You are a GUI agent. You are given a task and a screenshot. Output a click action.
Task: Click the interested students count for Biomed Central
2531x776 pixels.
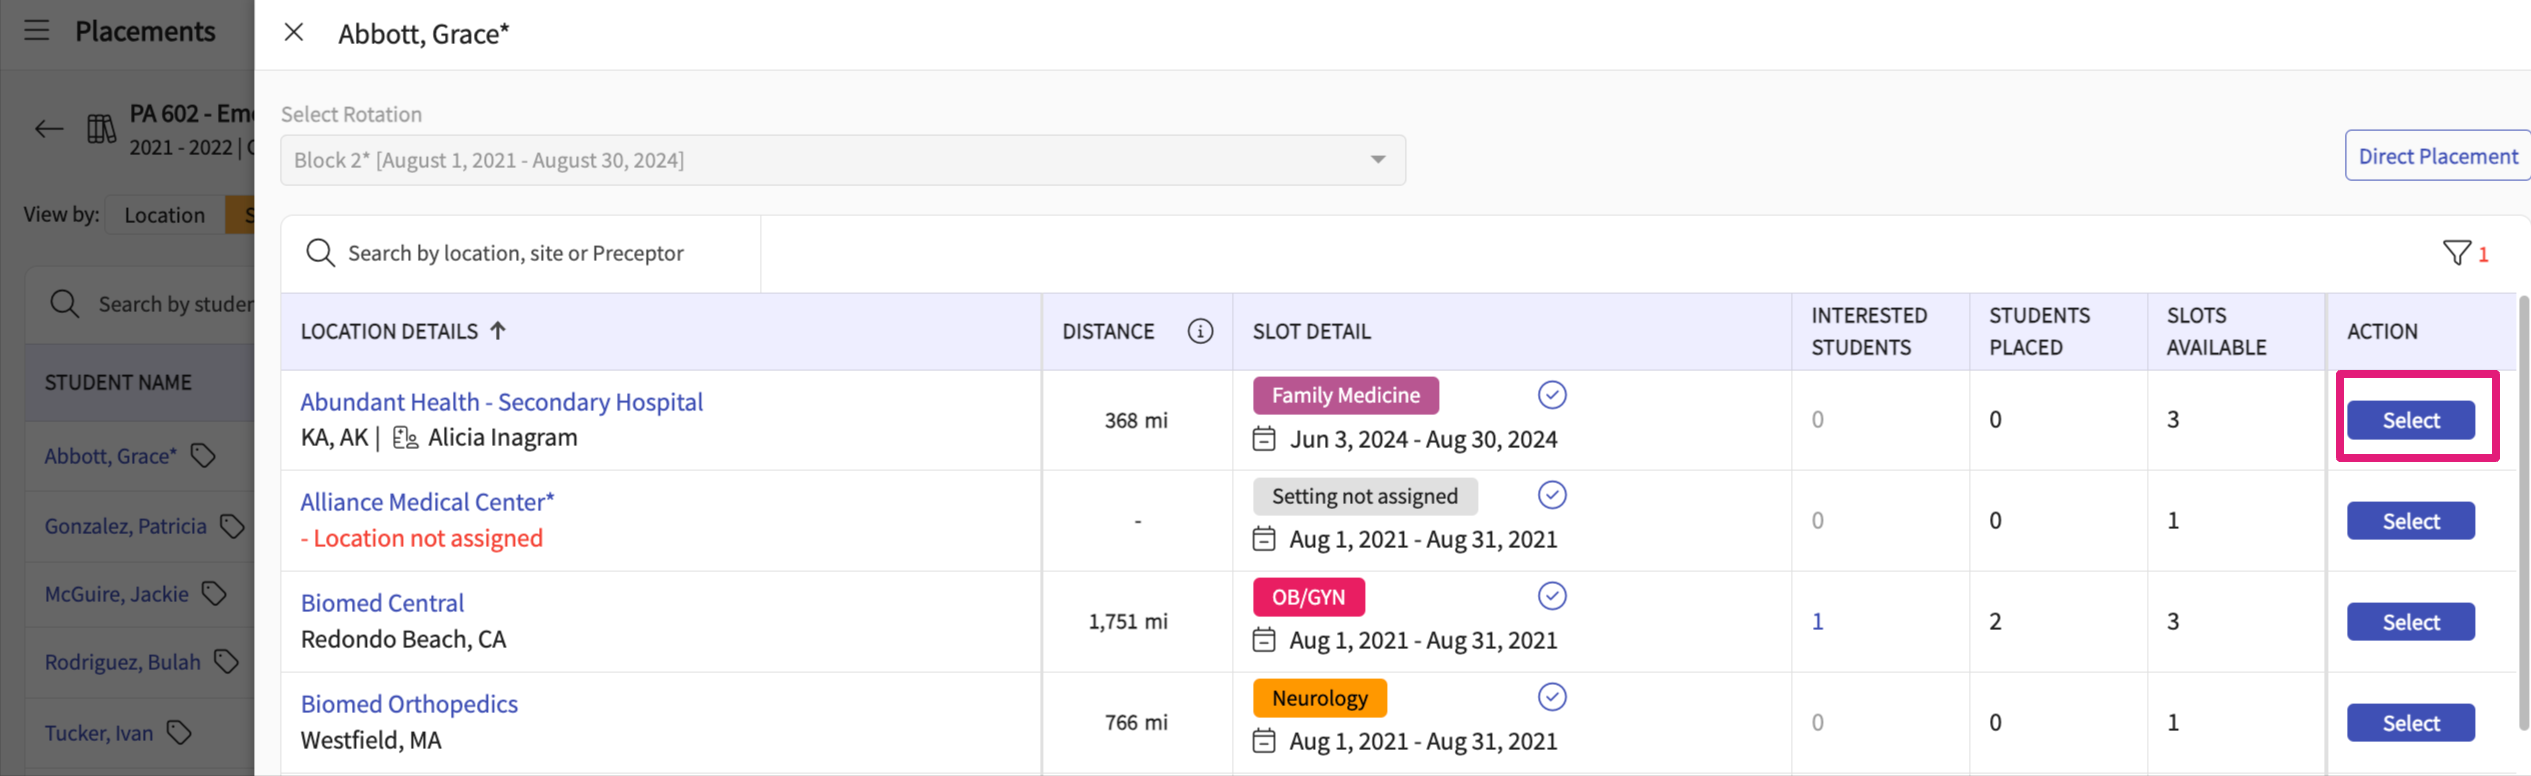pos(1817,621)
